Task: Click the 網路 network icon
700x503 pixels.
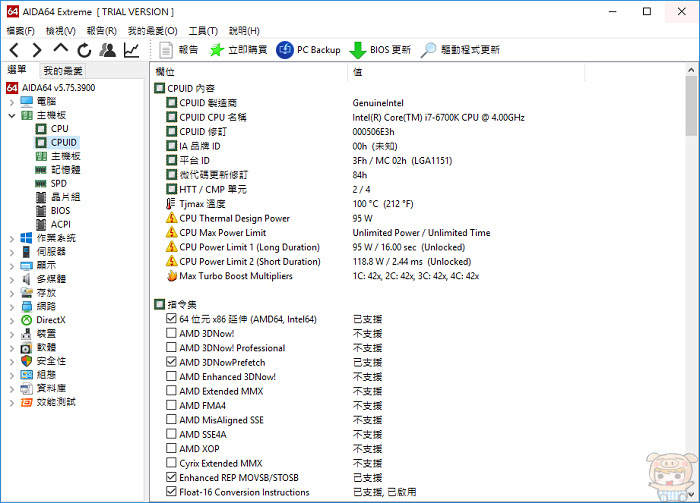Action: 27,307
